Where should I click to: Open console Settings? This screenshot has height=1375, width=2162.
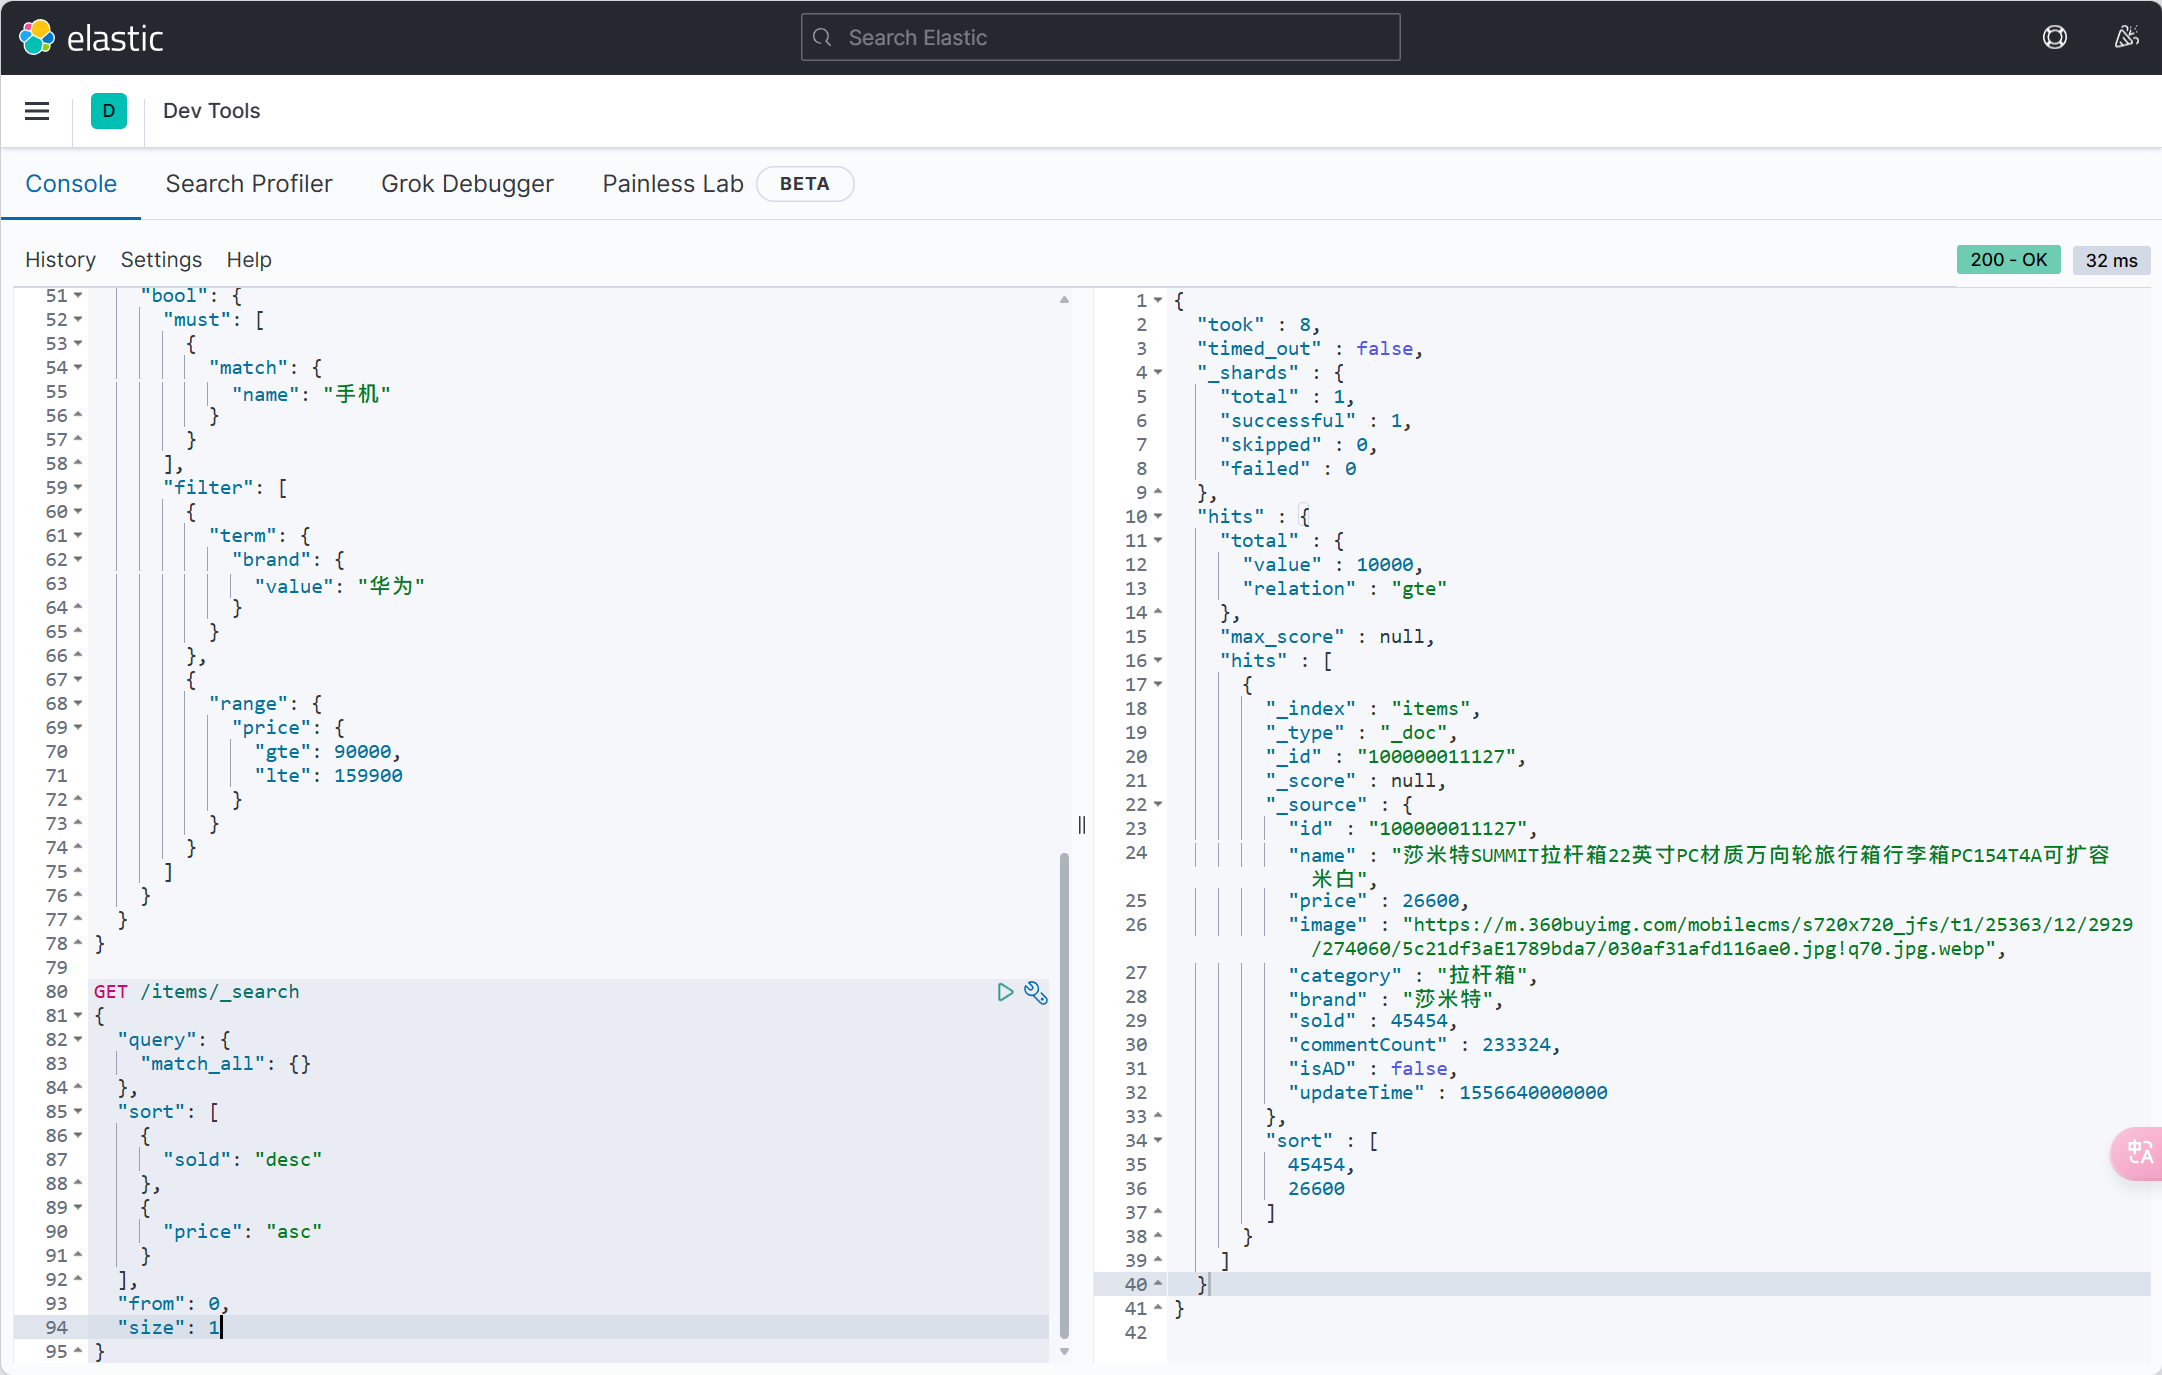161,260
